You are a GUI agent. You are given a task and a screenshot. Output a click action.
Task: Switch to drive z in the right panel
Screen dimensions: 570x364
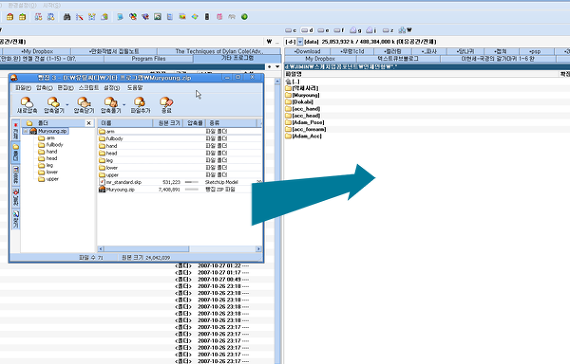coord(388,30)
